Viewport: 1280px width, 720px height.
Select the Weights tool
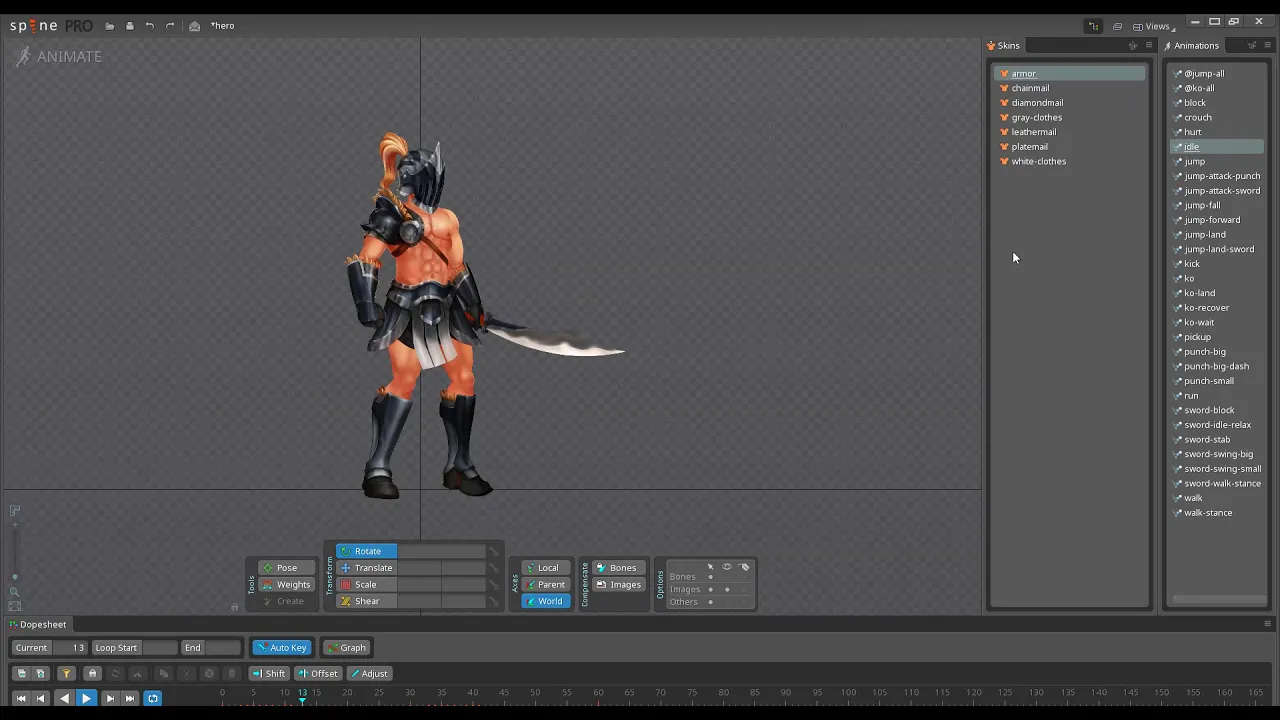click(286, 585)
